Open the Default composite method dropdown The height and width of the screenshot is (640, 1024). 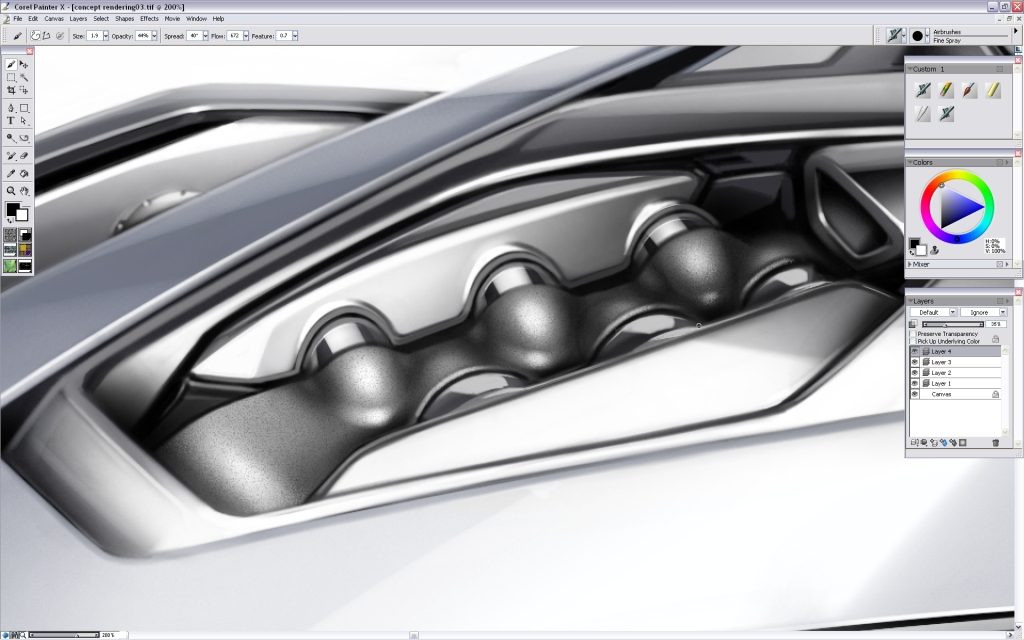coord(954,312)
